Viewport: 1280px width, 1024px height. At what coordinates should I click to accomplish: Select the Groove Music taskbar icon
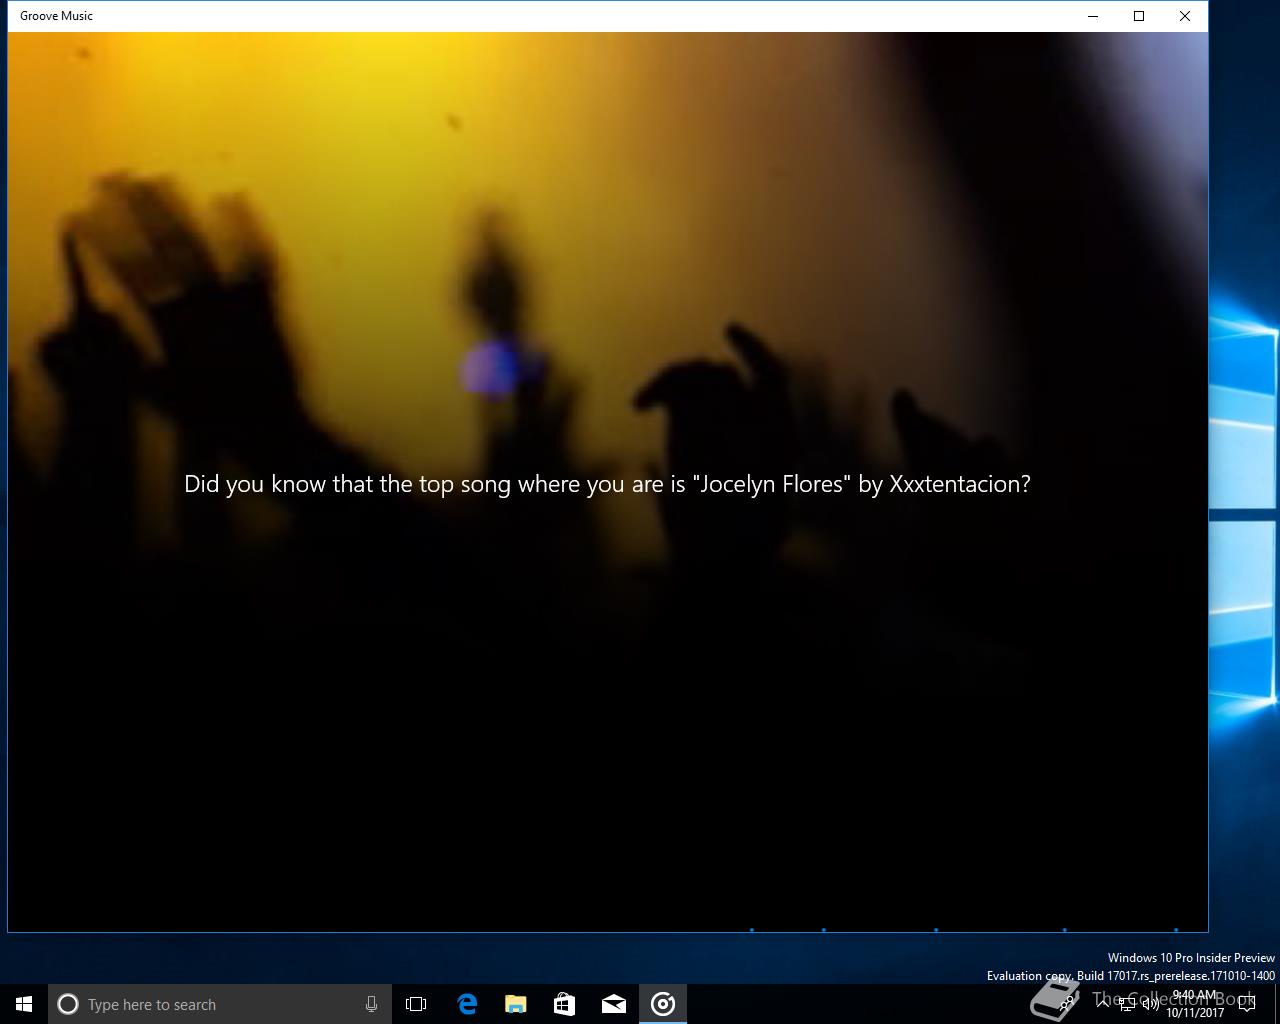tap(663, 1004)
